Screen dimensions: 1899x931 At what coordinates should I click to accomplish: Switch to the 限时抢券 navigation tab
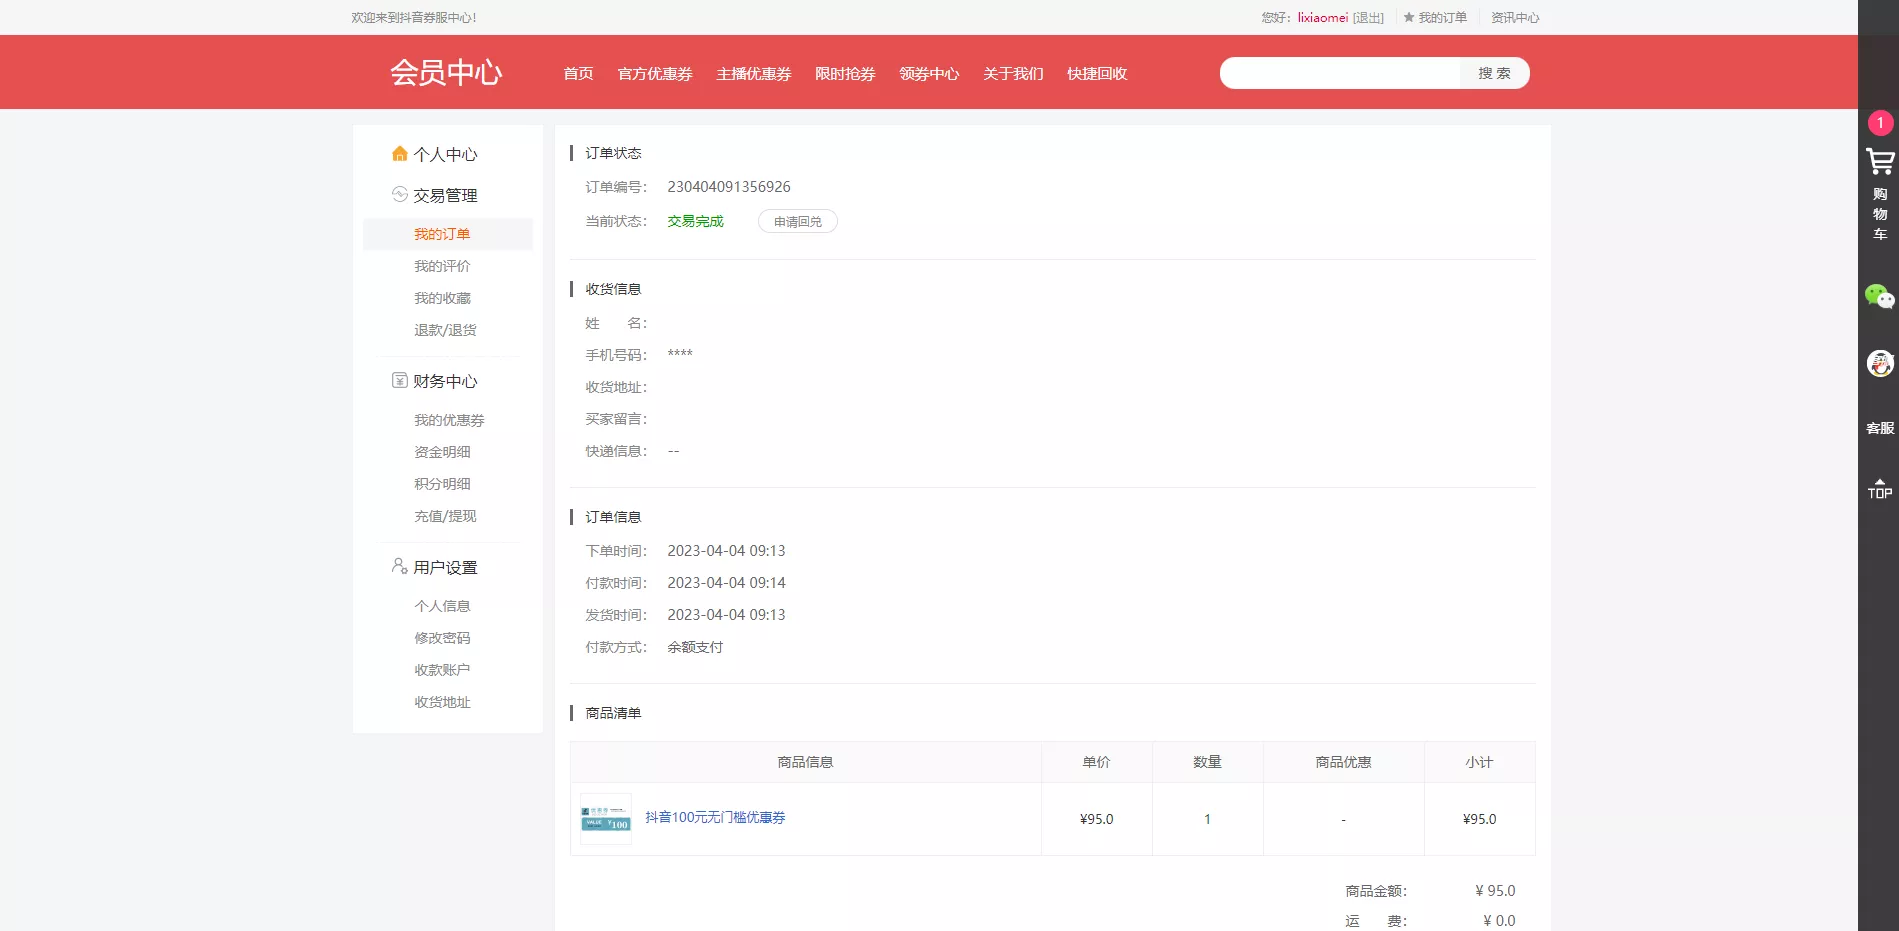[845, 73]
